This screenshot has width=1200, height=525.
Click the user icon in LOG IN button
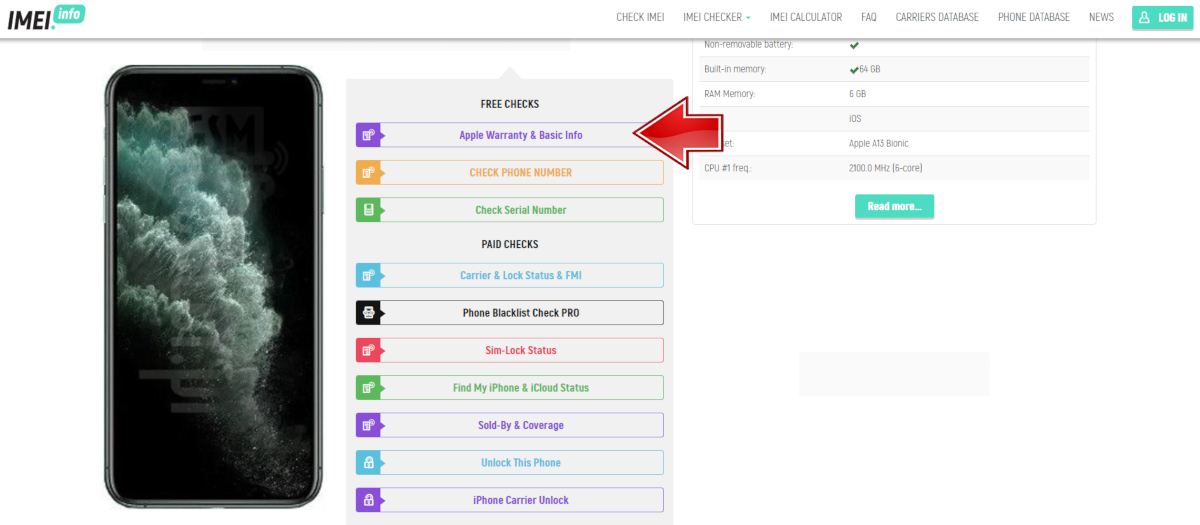(1145, 18)
